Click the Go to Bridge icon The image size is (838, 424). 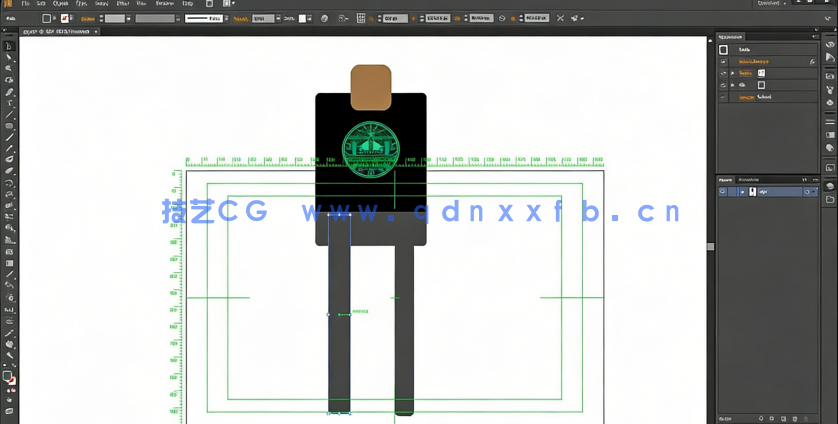tap(210, 3)
